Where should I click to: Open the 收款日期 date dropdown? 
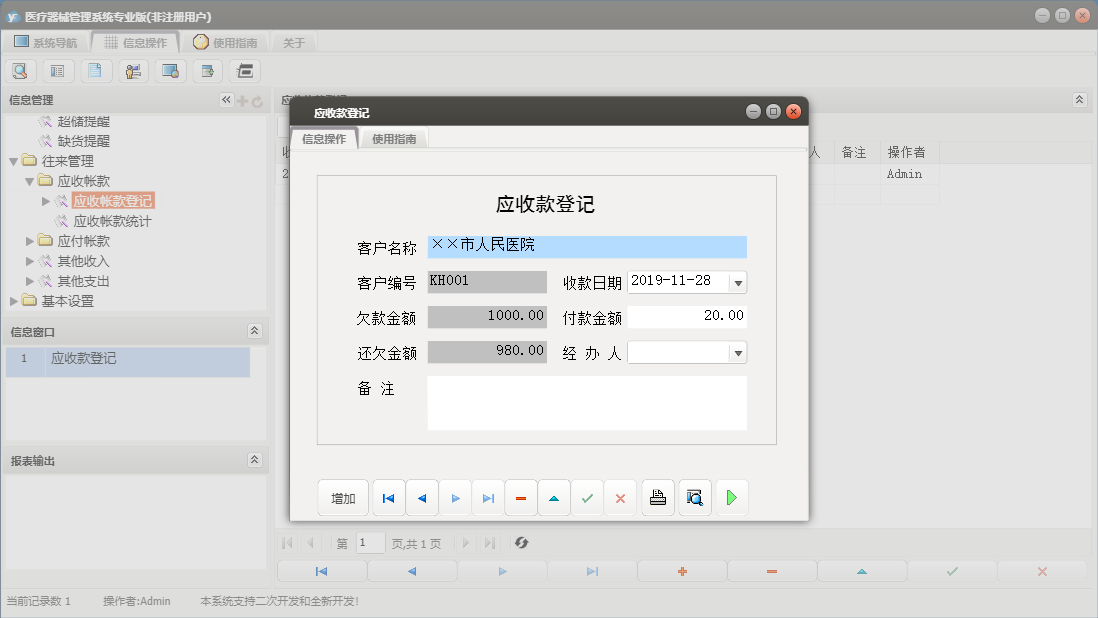(x=737, y=282)
